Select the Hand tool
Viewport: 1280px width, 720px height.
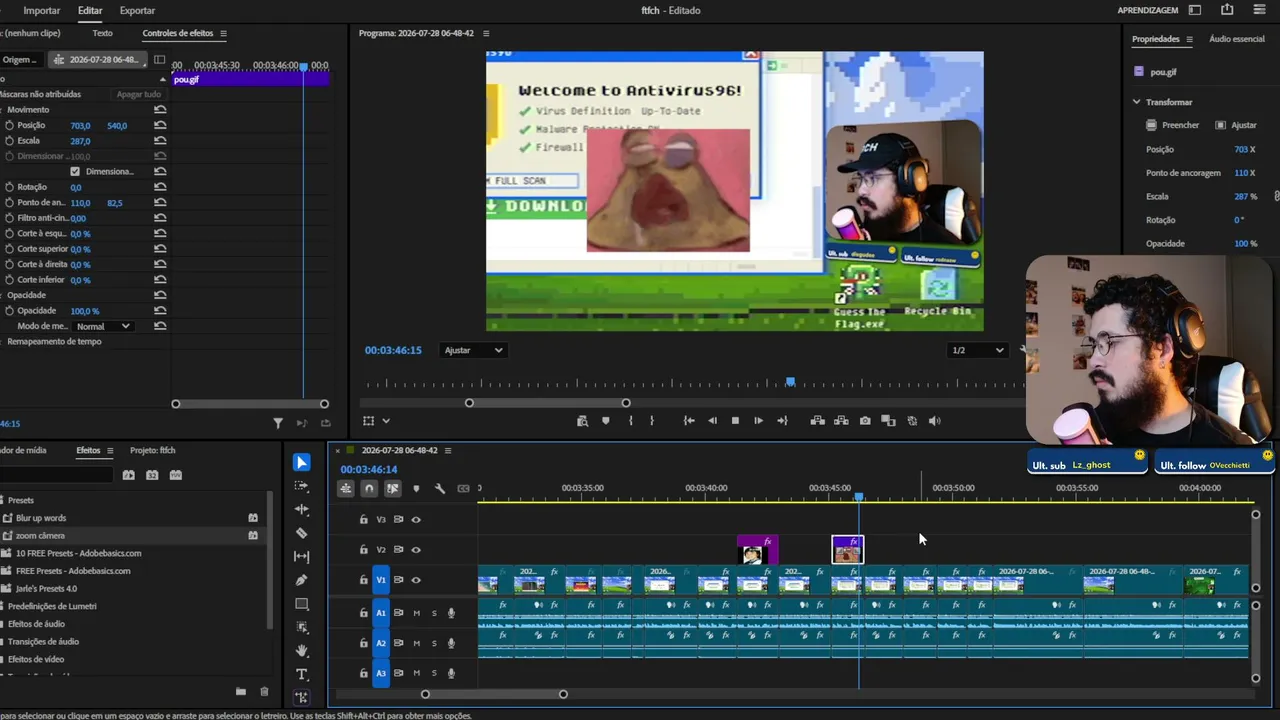(302, 651)
